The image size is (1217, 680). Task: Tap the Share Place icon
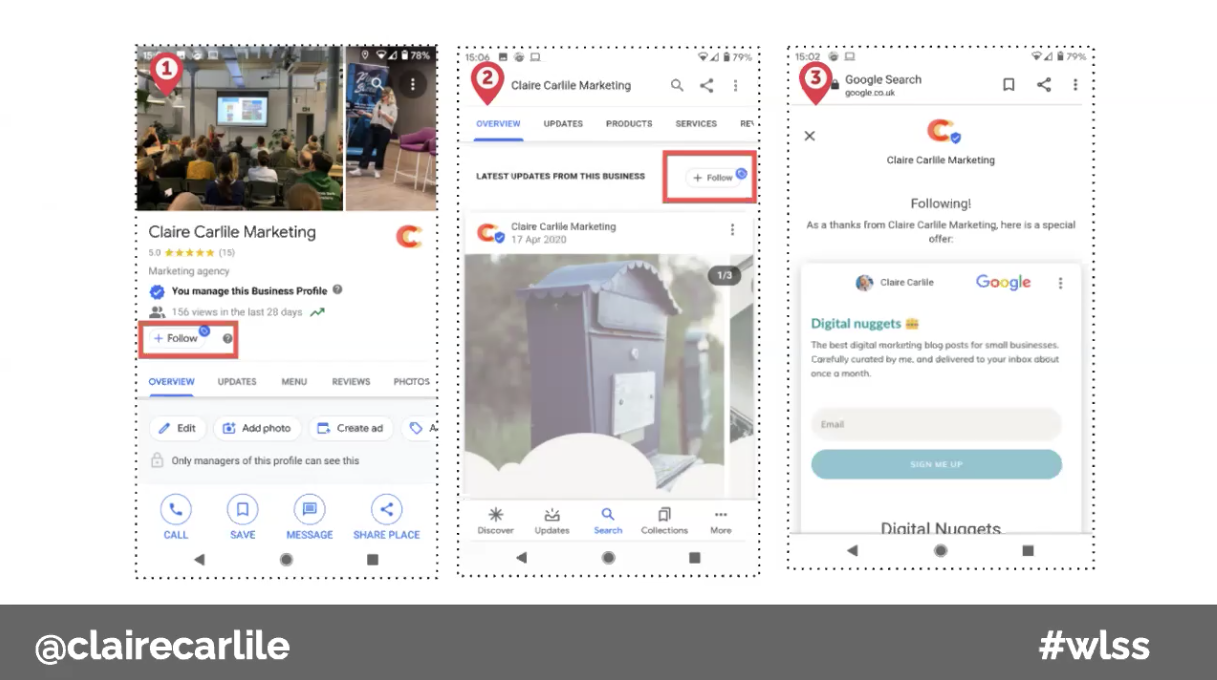386,510
